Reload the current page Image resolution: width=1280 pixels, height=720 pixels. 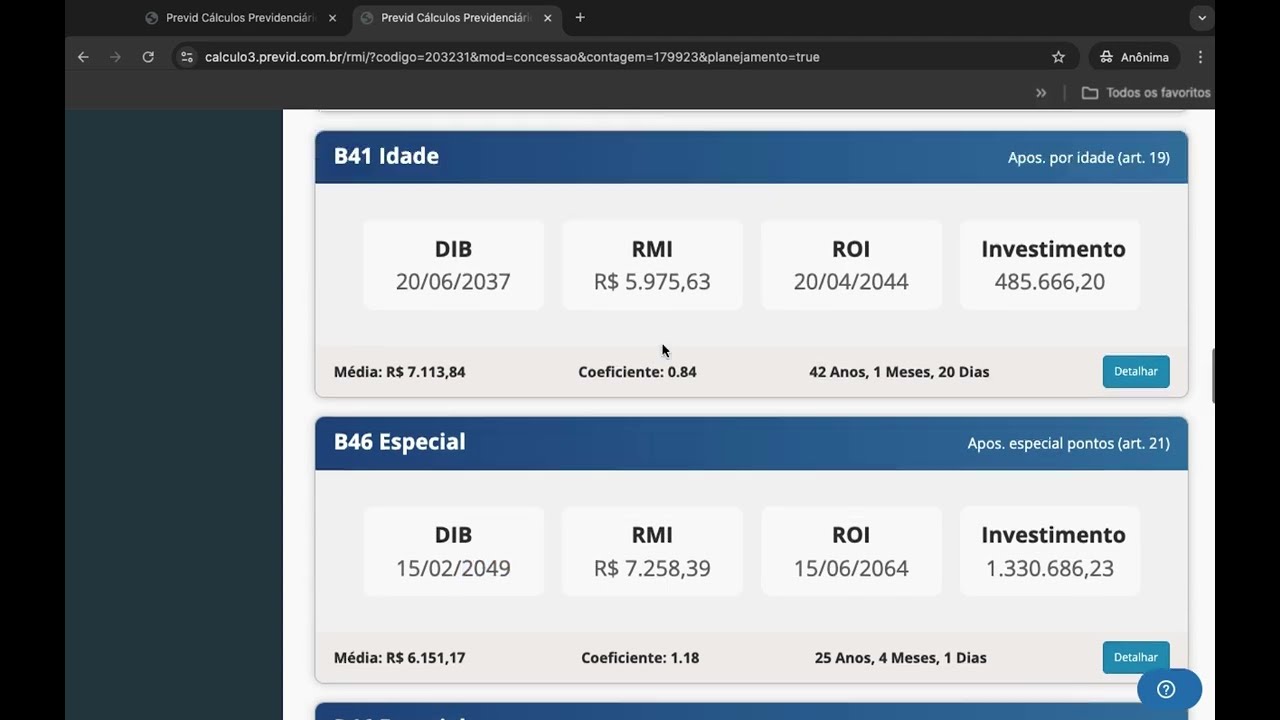(x=148, y=57)
